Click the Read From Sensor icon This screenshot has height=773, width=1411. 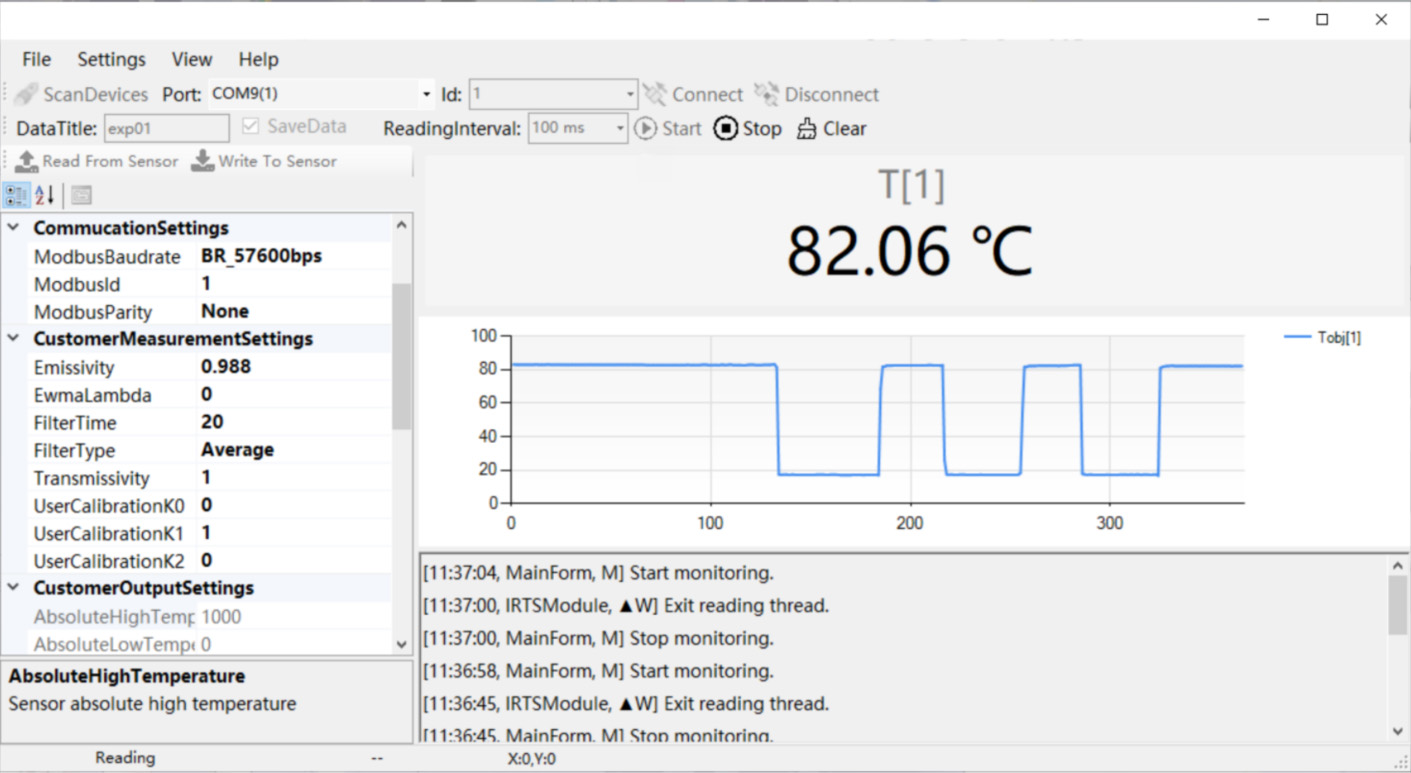26,161
